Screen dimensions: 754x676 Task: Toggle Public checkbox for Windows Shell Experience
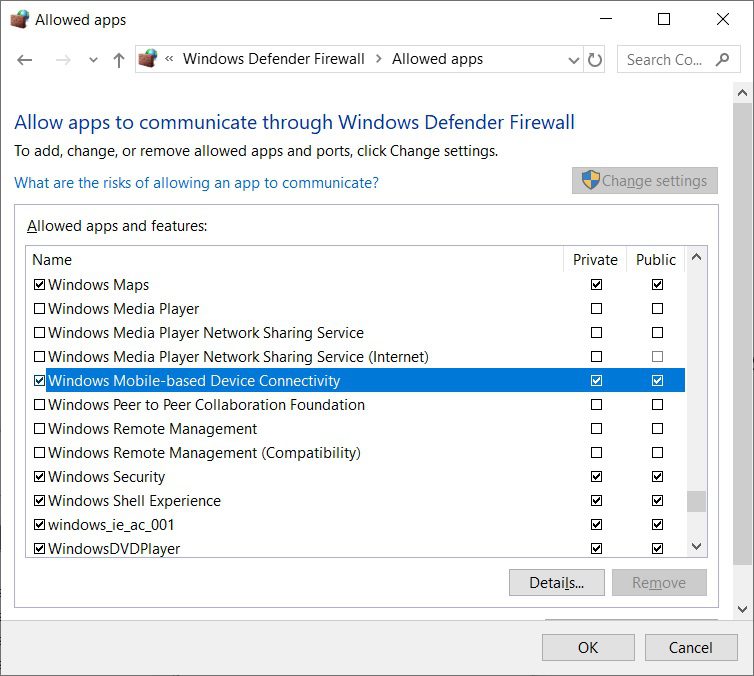point(657,501)
